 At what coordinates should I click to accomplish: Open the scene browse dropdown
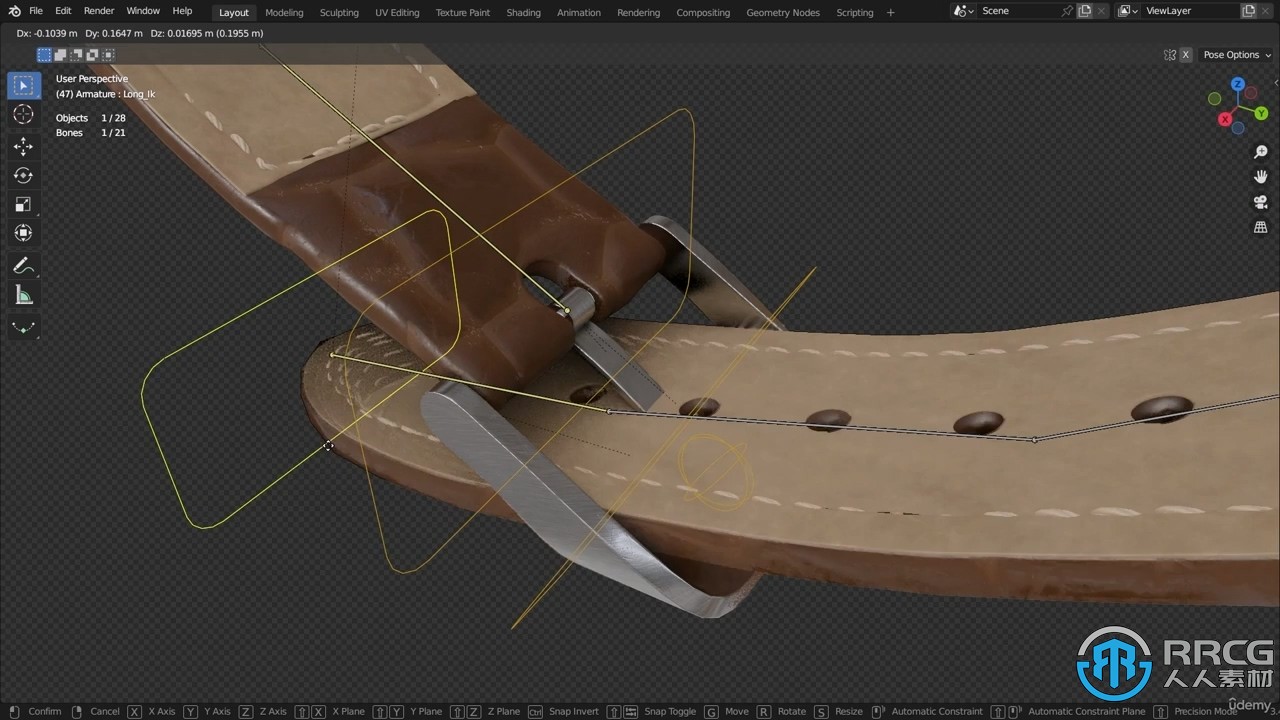point(961,11)
